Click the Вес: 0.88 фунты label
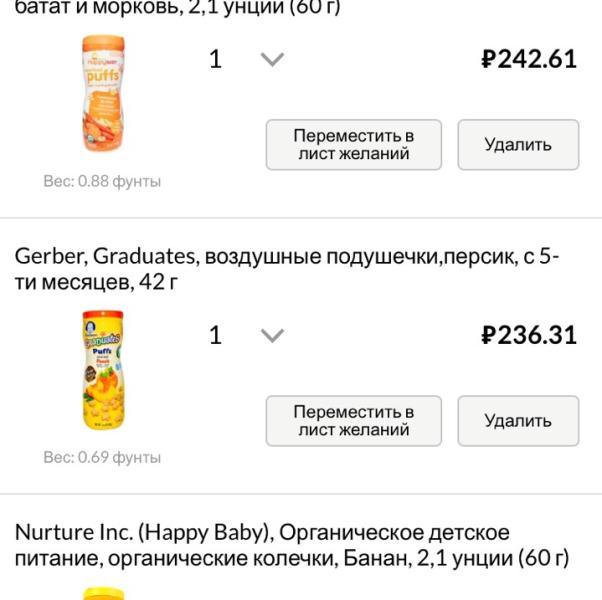602x600 pixels. pos(102,182)
